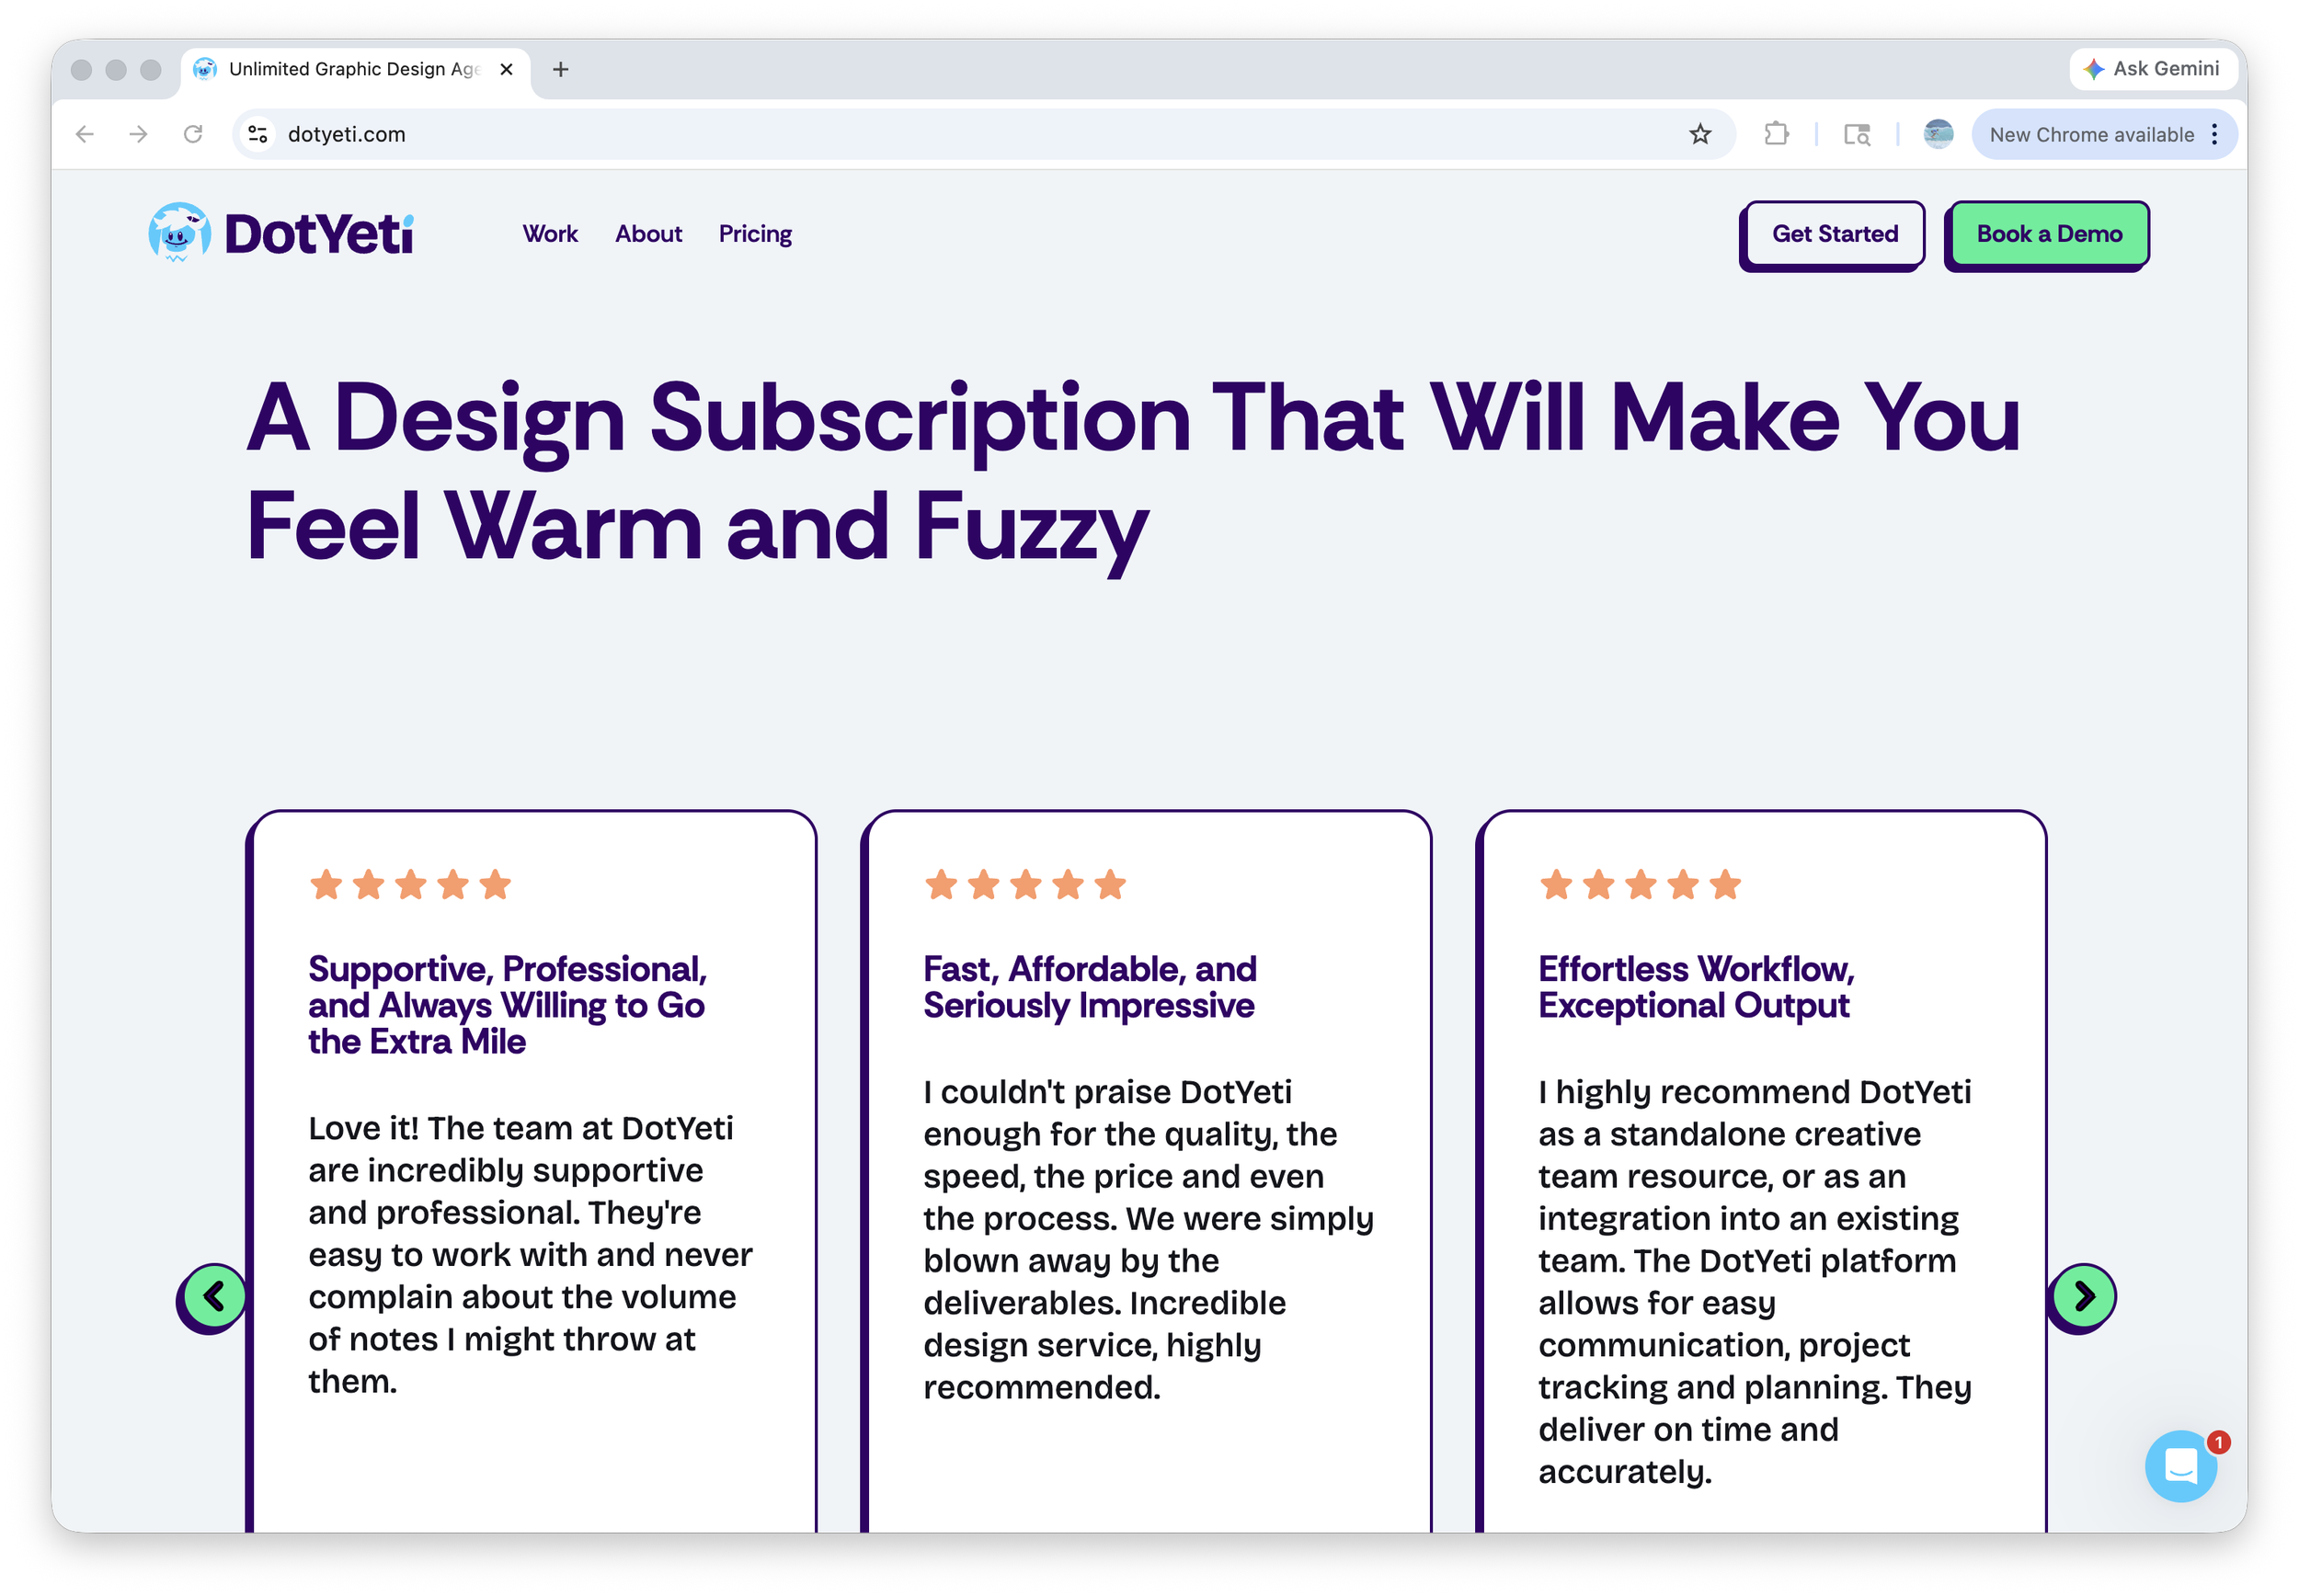Open the About menu item
The width and height of the screenshot is (2299, 1596).
click(648, 234)
